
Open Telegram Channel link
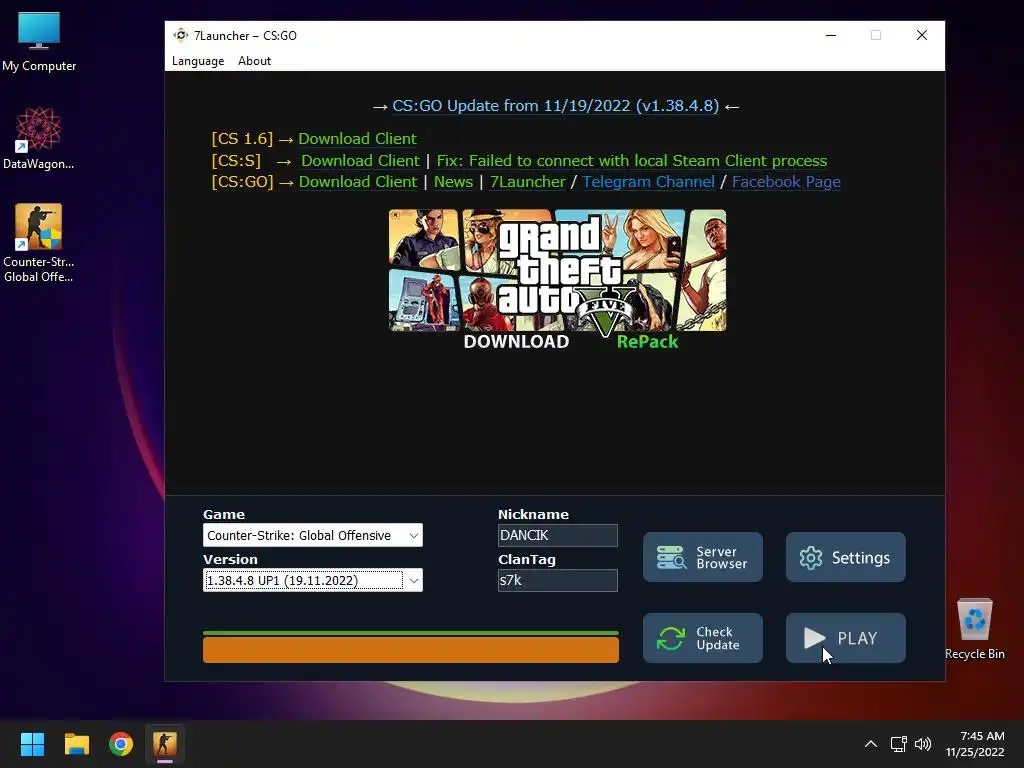coord(648,182)
